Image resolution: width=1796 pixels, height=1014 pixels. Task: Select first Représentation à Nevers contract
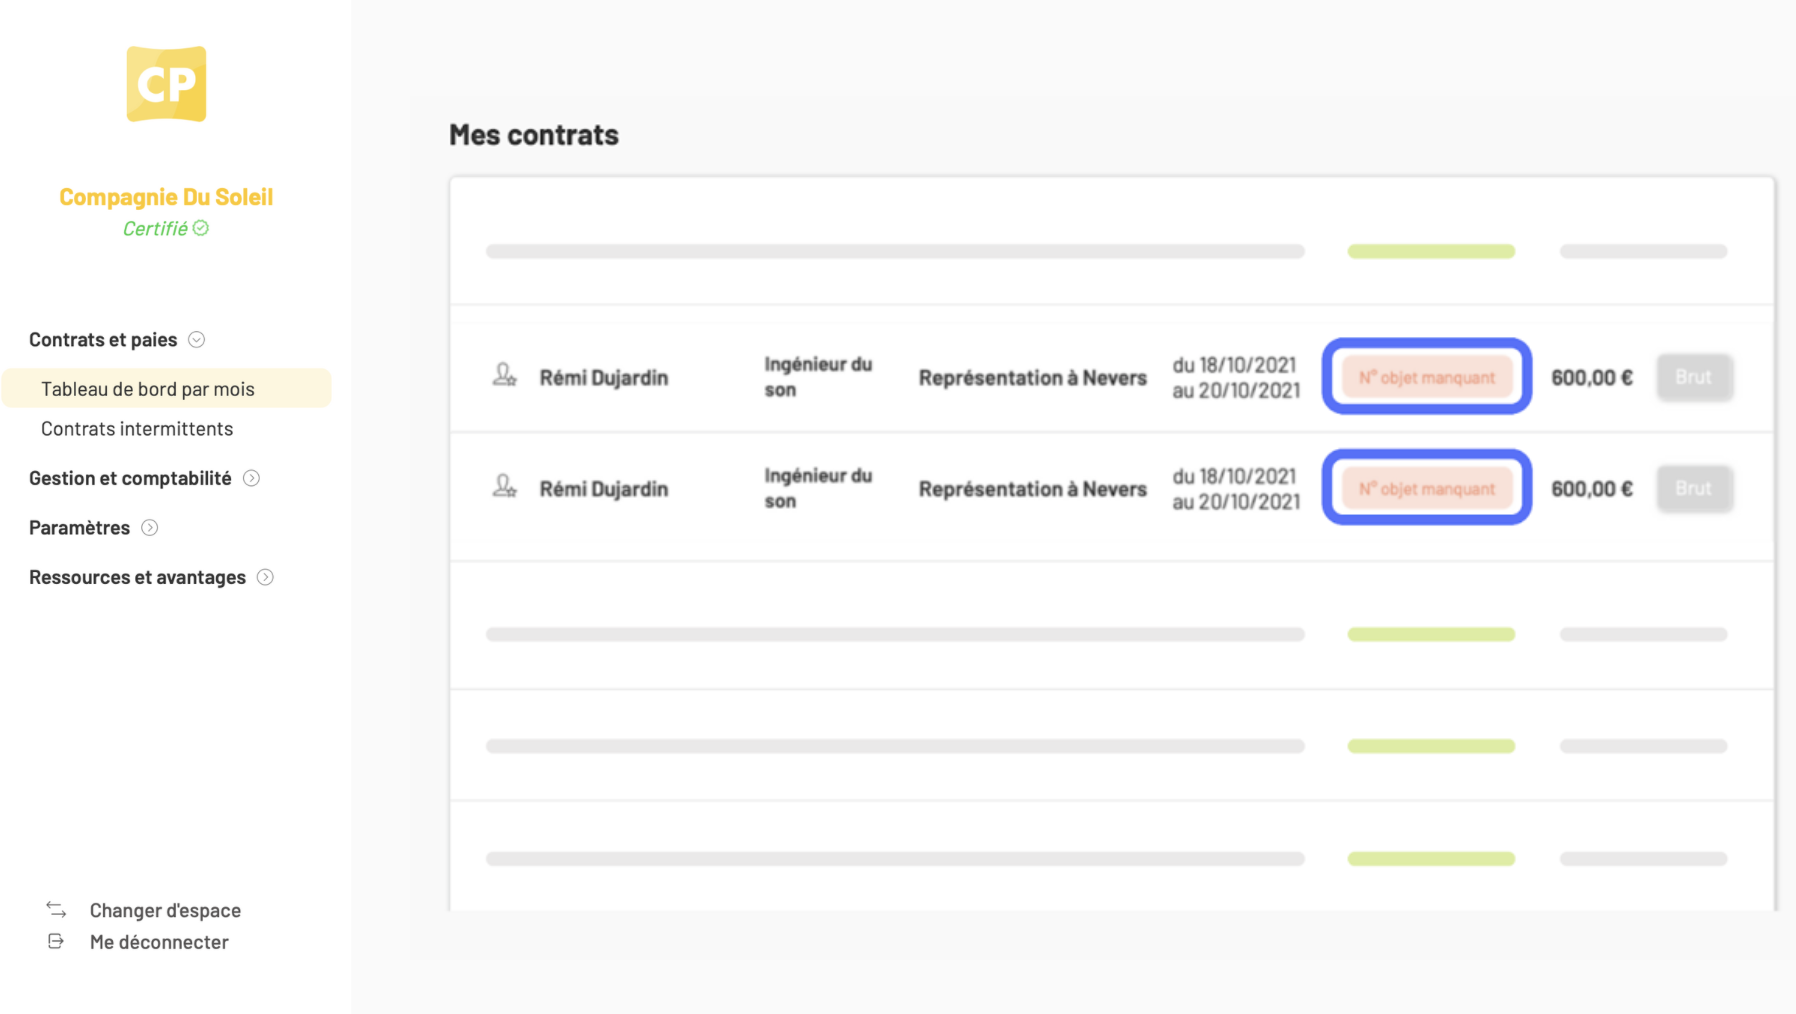pos(1032,378)
